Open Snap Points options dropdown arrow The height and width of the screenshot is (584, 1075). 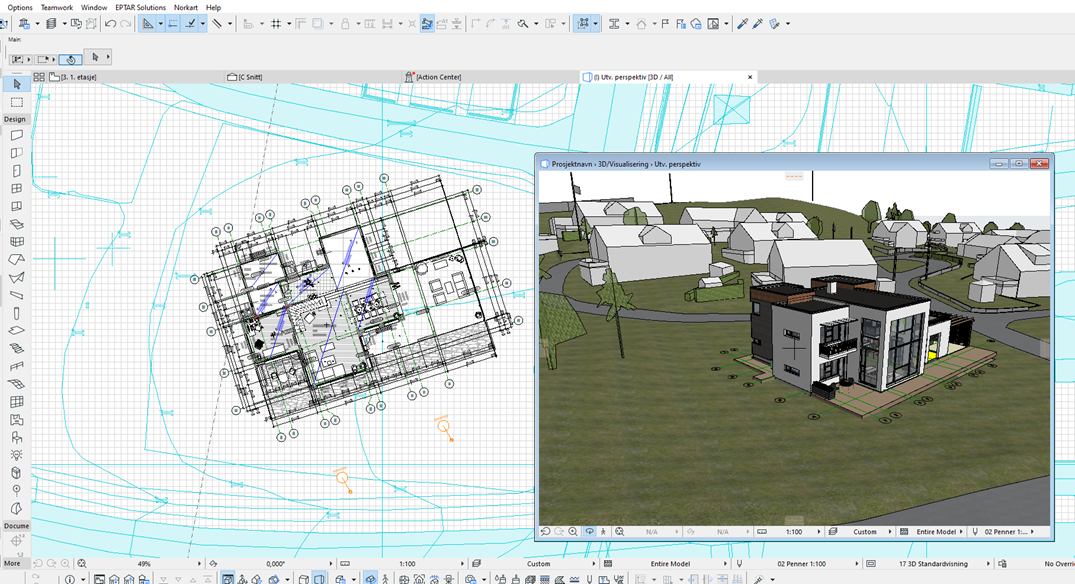tap(203, 24)
